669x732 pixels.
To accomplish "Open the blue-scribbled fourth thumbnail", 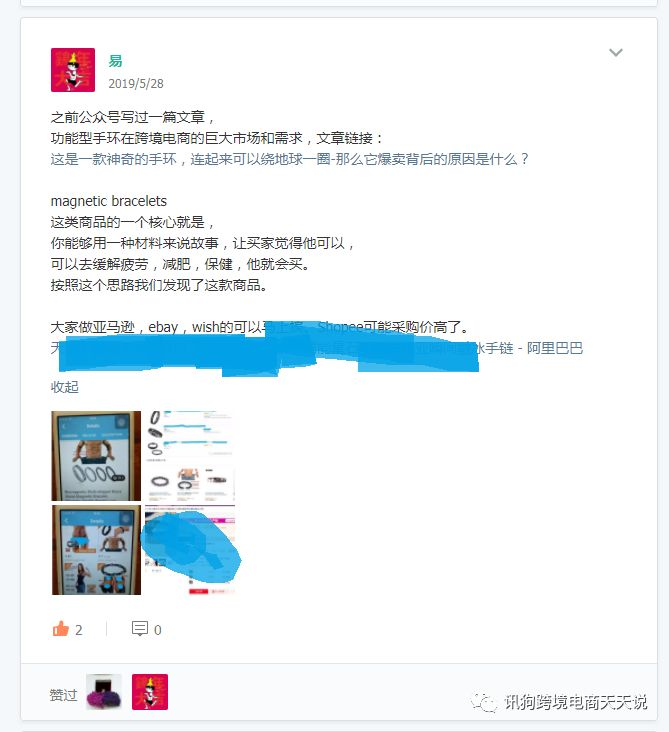I will click(x=190, y=550).
